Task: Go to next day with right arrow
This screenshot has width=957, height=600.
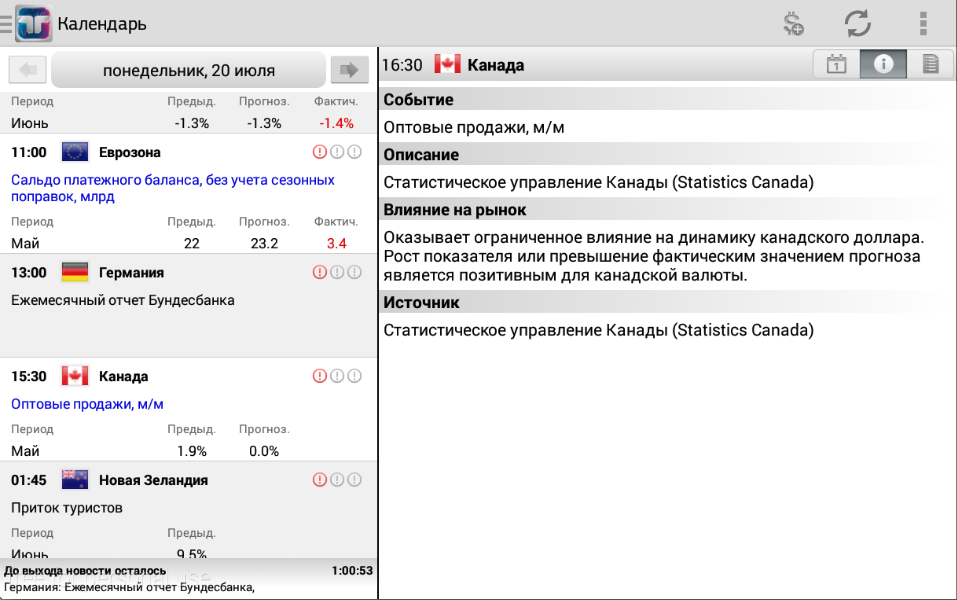Action: 349,70
